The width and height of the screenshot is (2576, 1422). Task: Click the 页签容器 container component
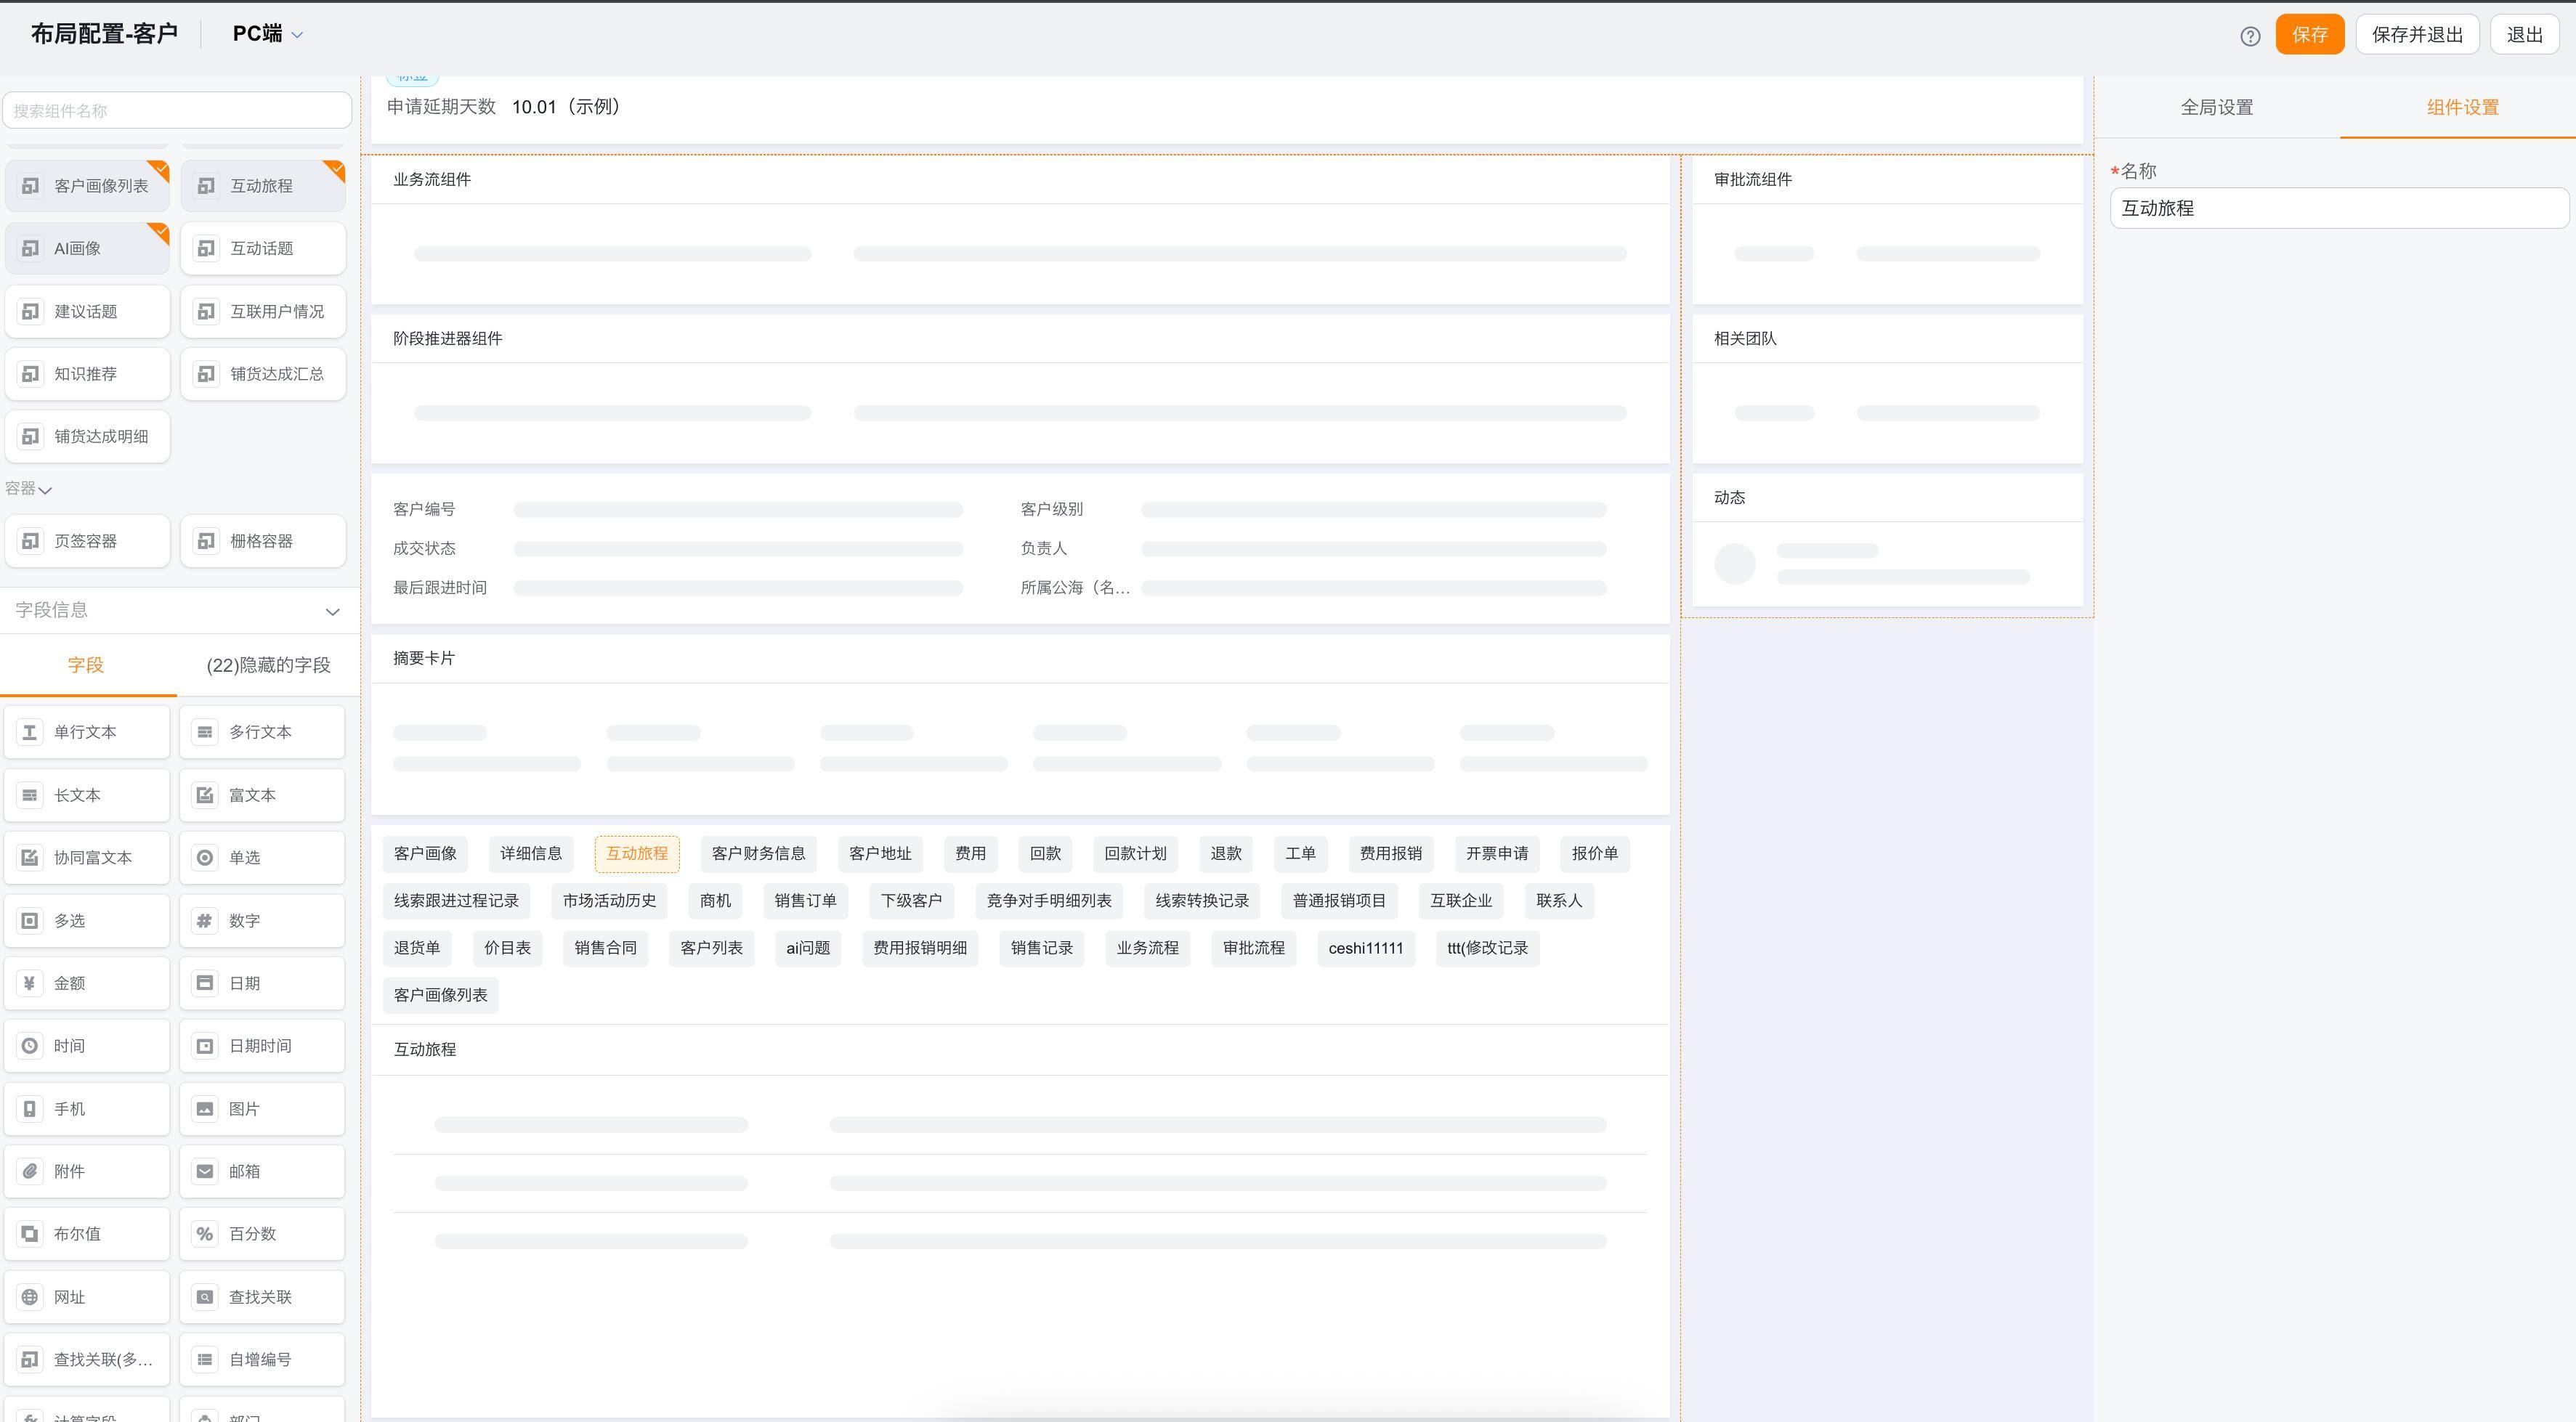point(87,541)
